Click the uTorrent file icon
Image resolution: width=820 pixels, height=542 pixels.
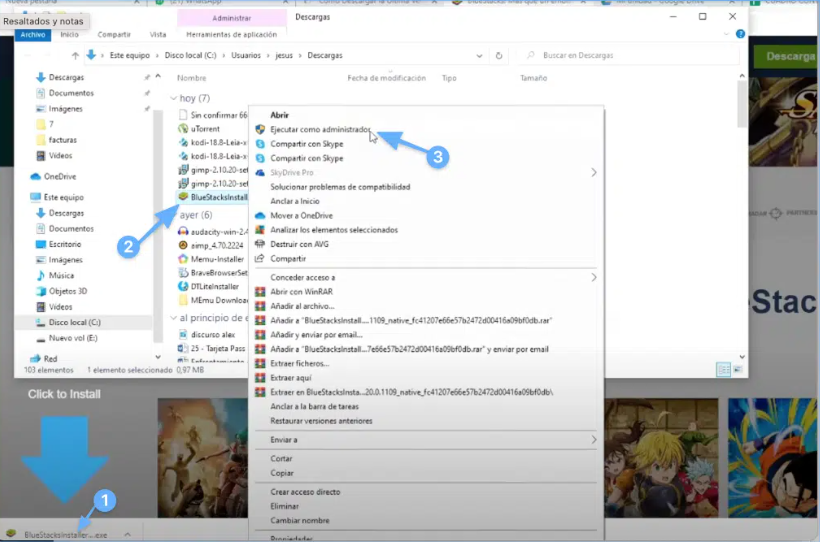(x=182, y=129)
